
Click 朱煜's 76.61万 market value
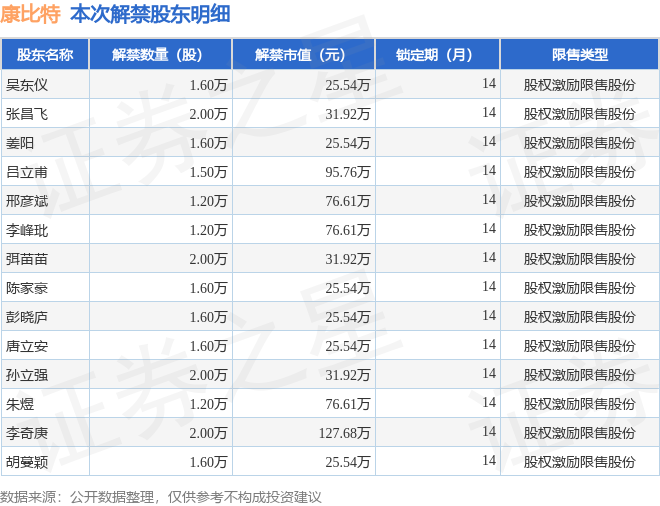(348, 404)
